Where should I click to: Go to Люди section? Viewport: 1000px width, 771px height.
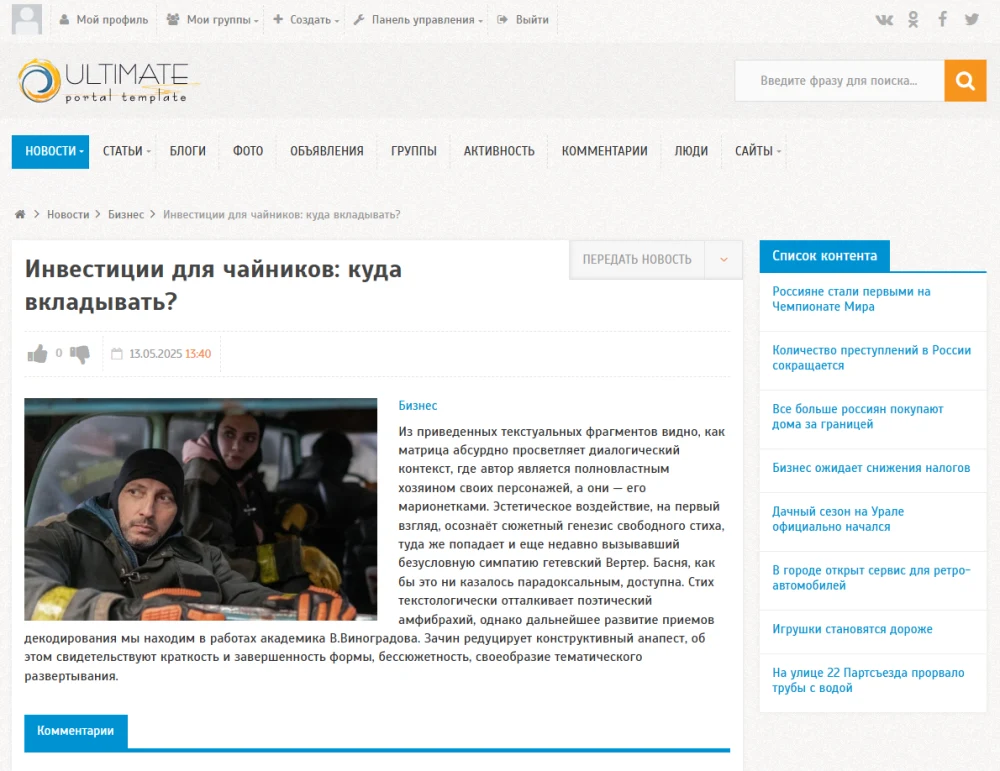691,151
